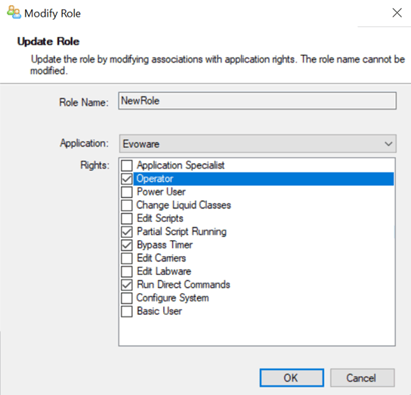Select the Evoware application combo box

tap(258, 144)
